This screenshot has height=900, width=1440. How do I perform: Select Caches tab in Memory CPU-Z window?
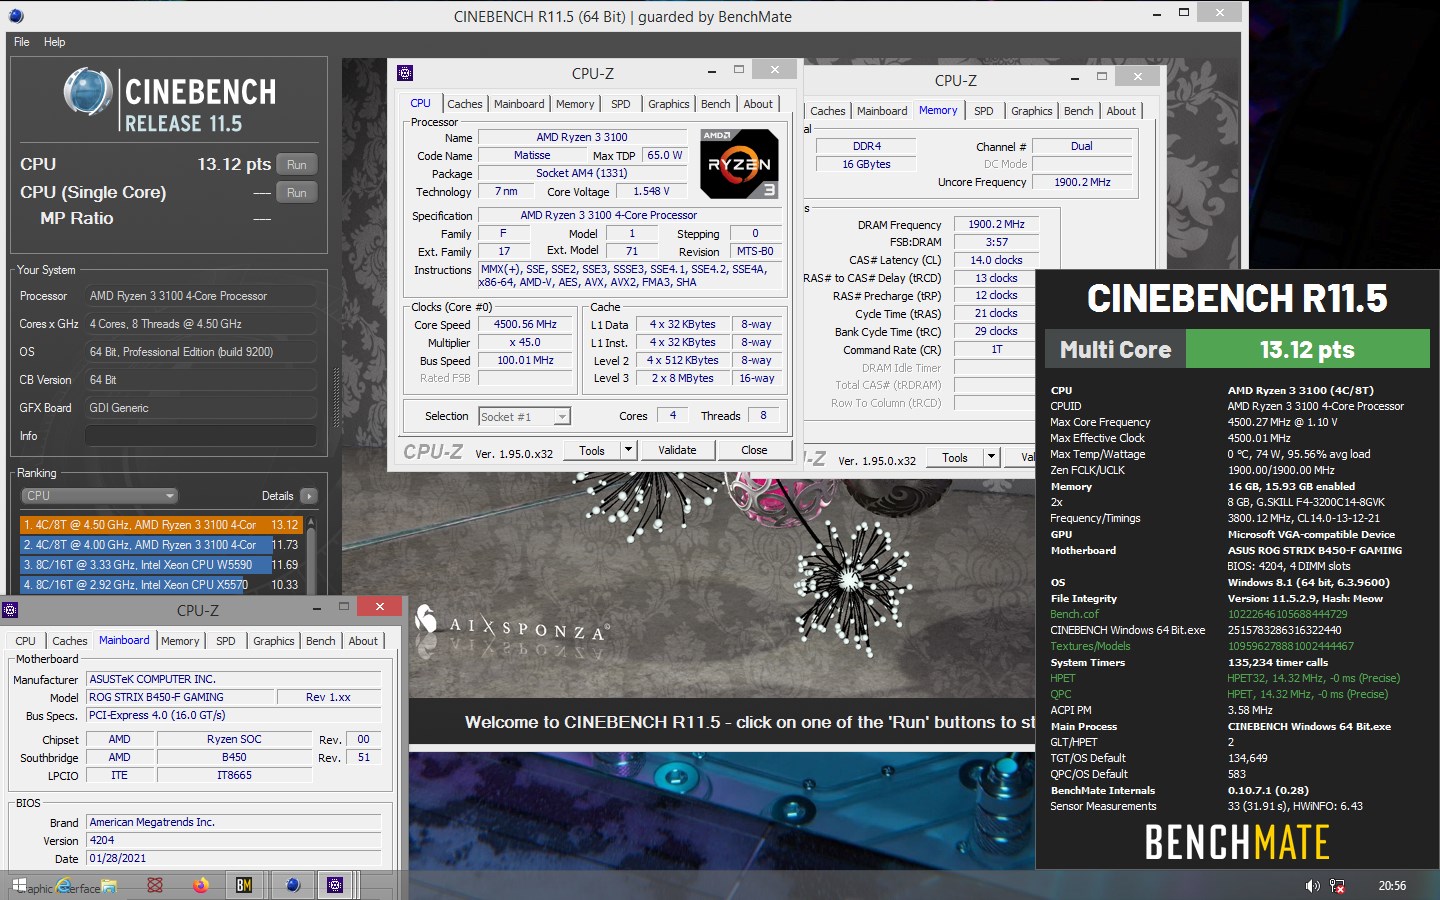tap(828, 111)
